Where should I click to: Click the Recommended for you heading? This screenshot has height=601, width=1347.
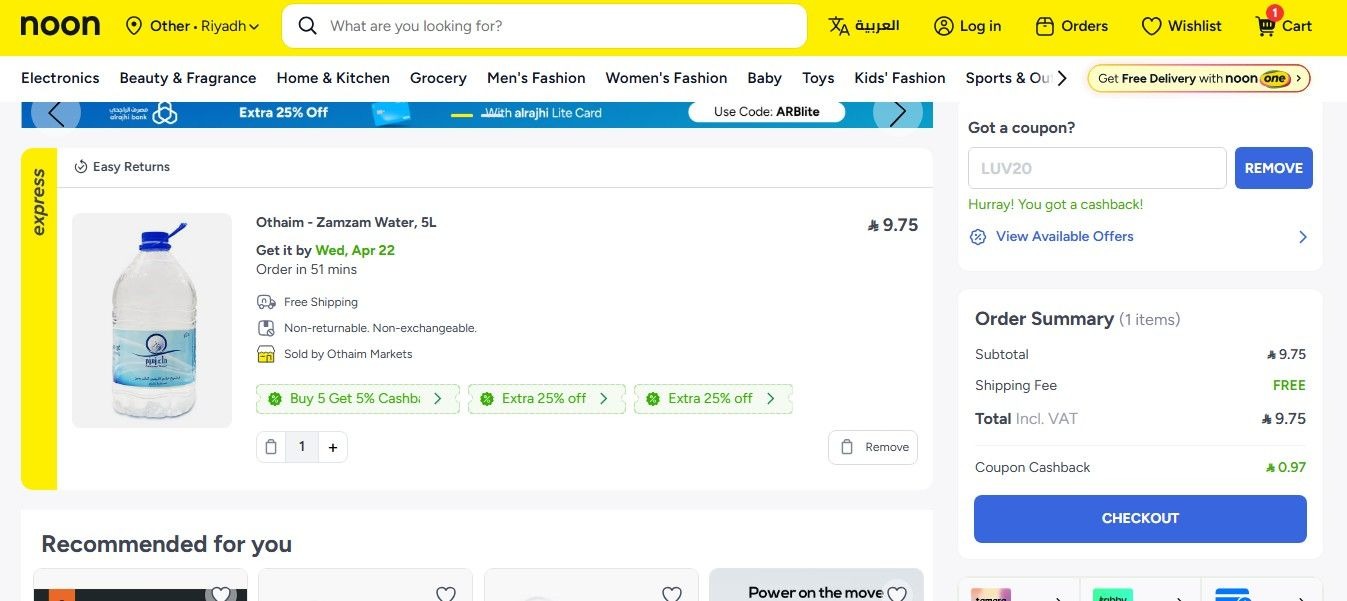pos(166,544)
